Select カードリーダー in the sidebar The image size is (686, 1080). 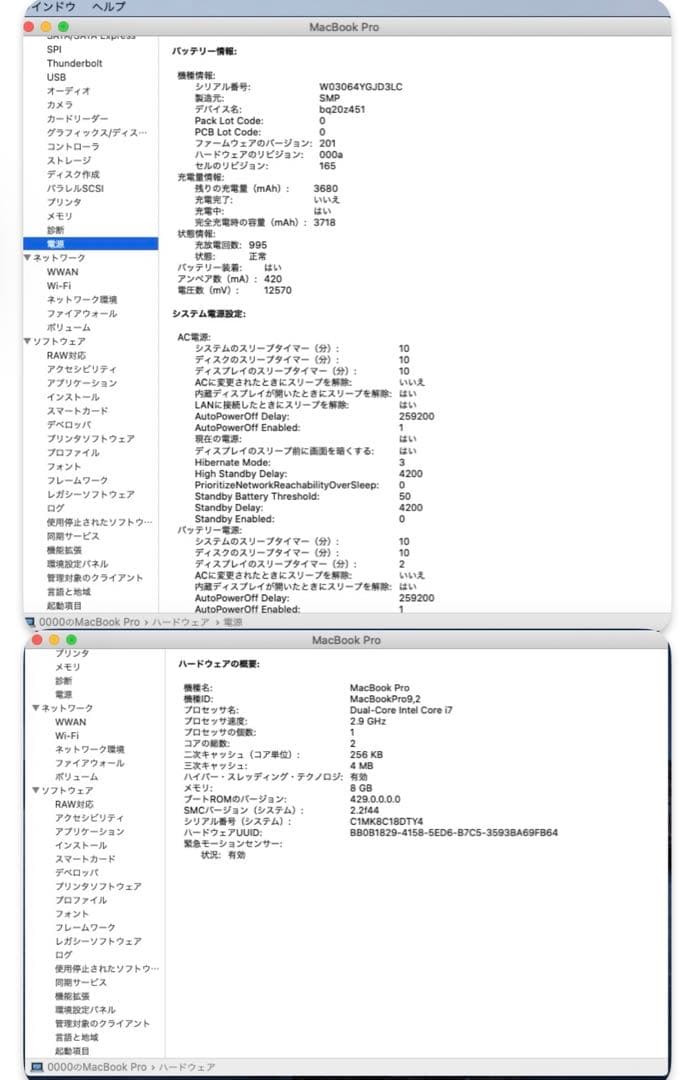[x=77, y=118]
